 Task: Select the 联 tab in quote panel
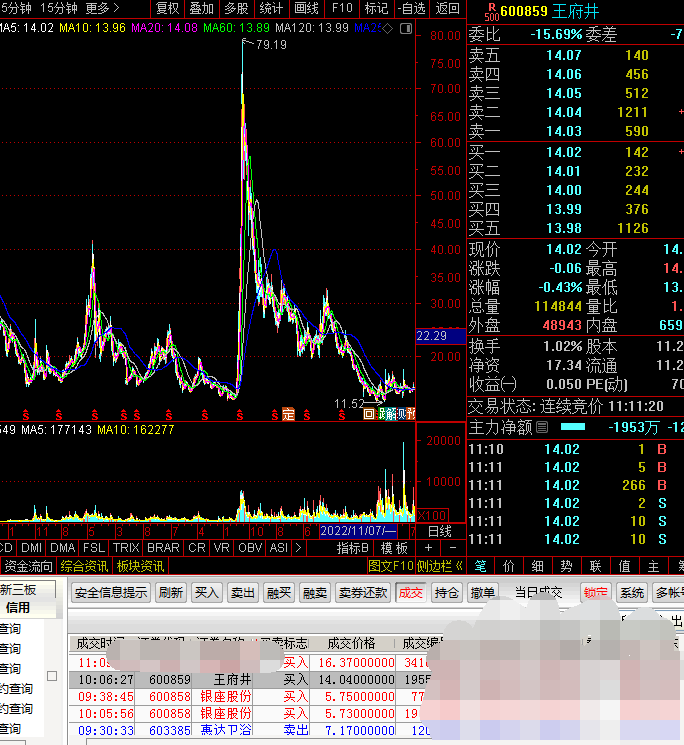click(595, 566)
